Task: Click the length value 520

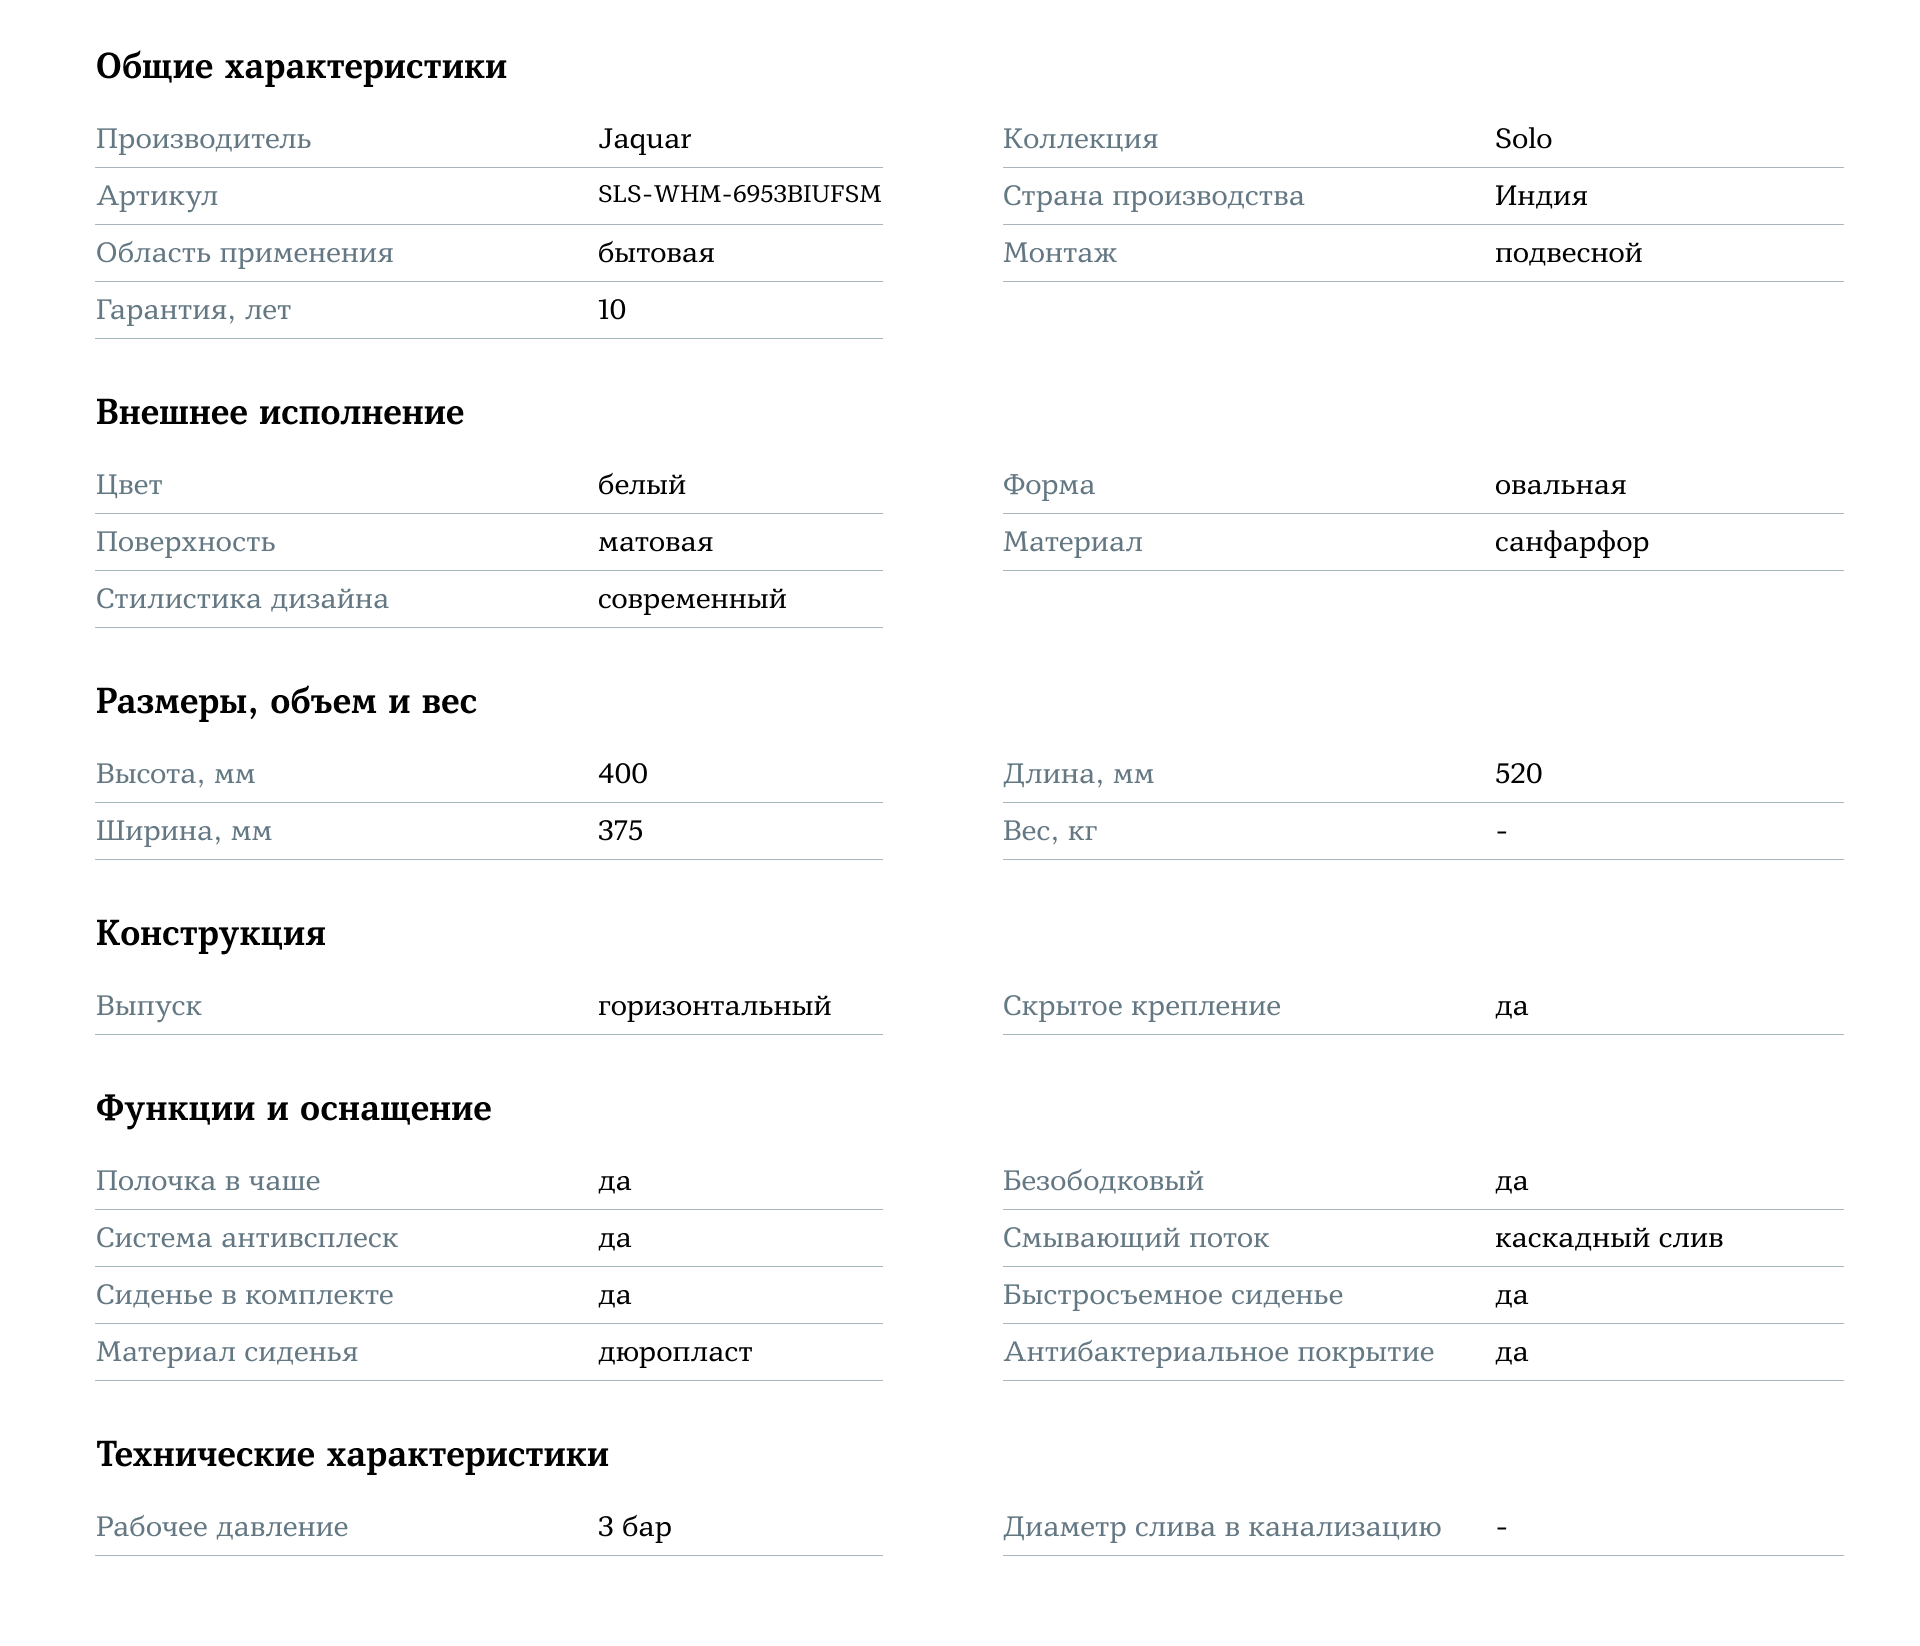Action: pyautogui.click(x=1518, y=774)
